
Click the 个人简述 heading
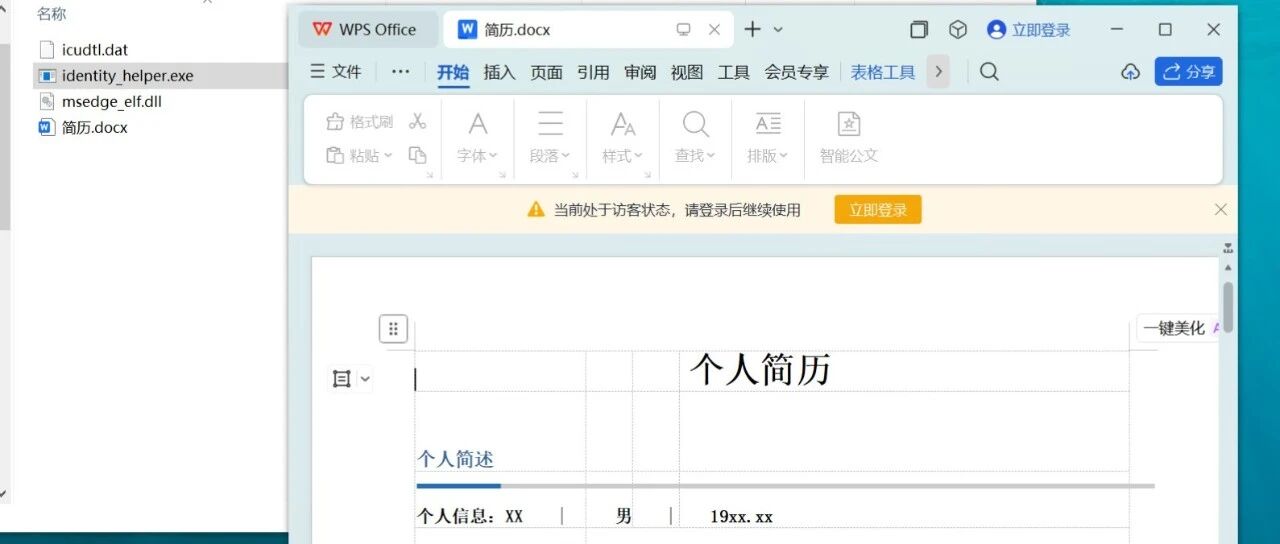tap(455, 459)
